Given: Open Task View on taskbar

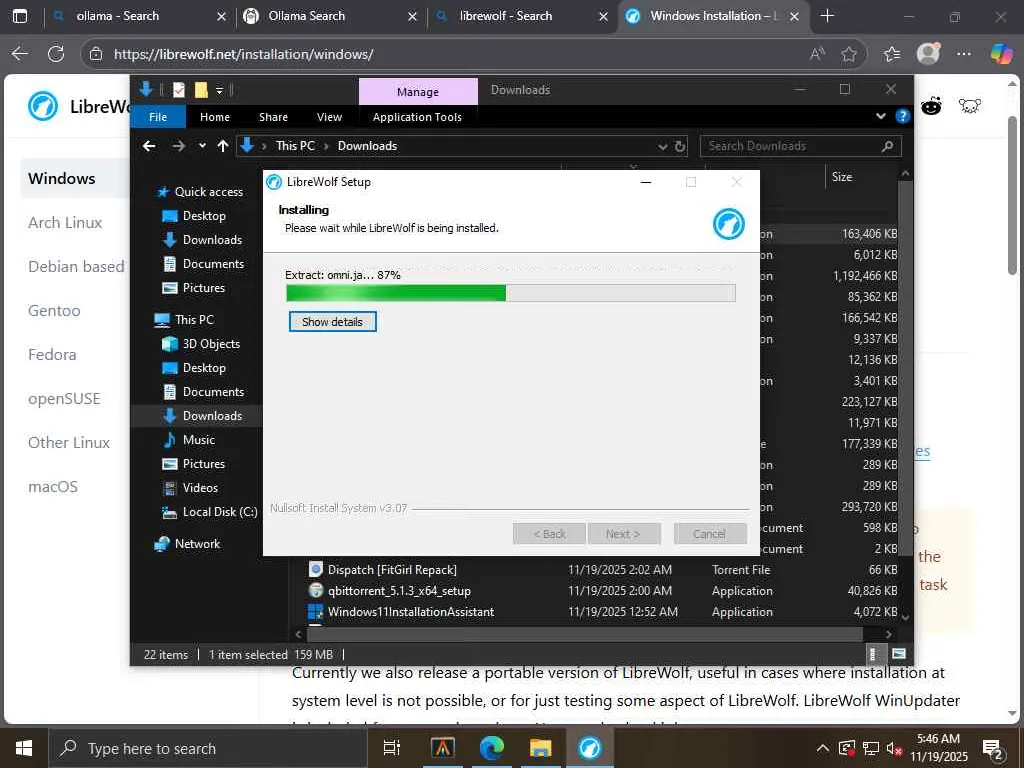Looking at the screenshot, I should [x=392, y=748].
